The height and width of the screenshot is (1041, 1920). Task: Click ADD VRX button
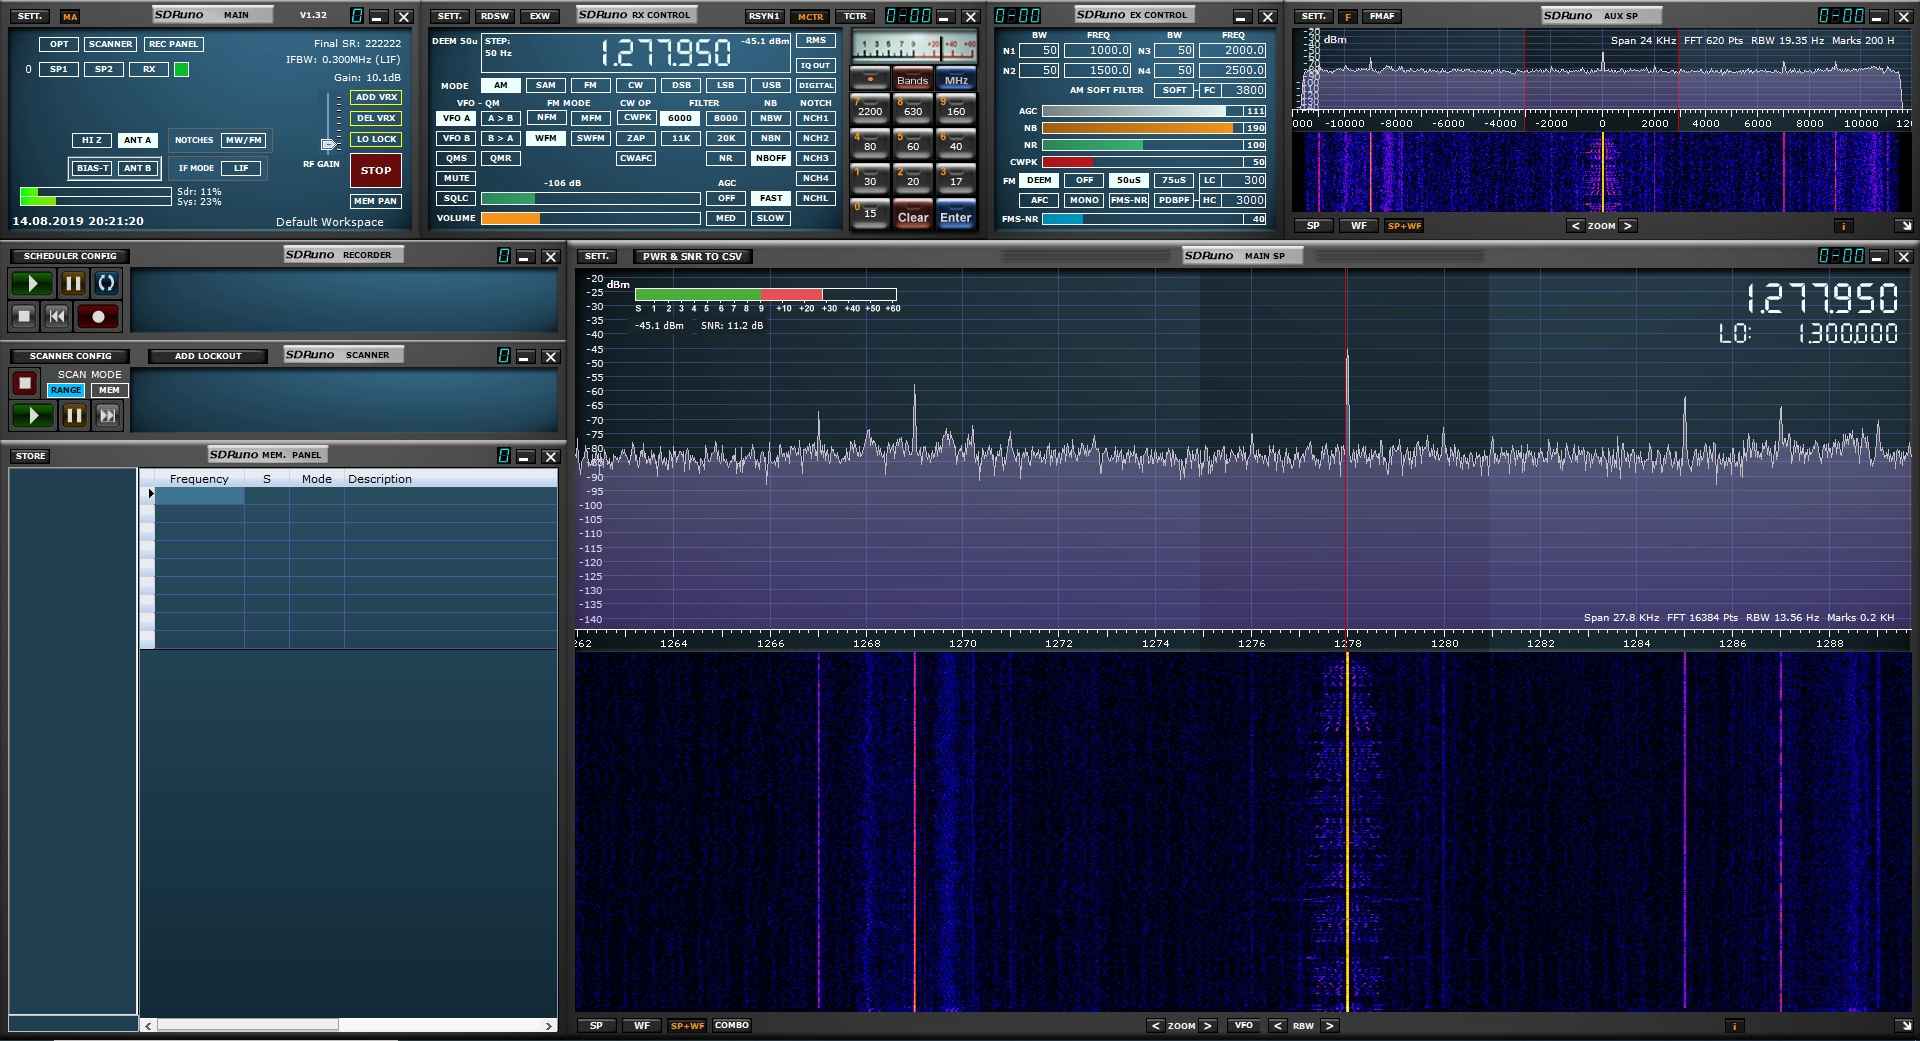[x=376, y=98]
